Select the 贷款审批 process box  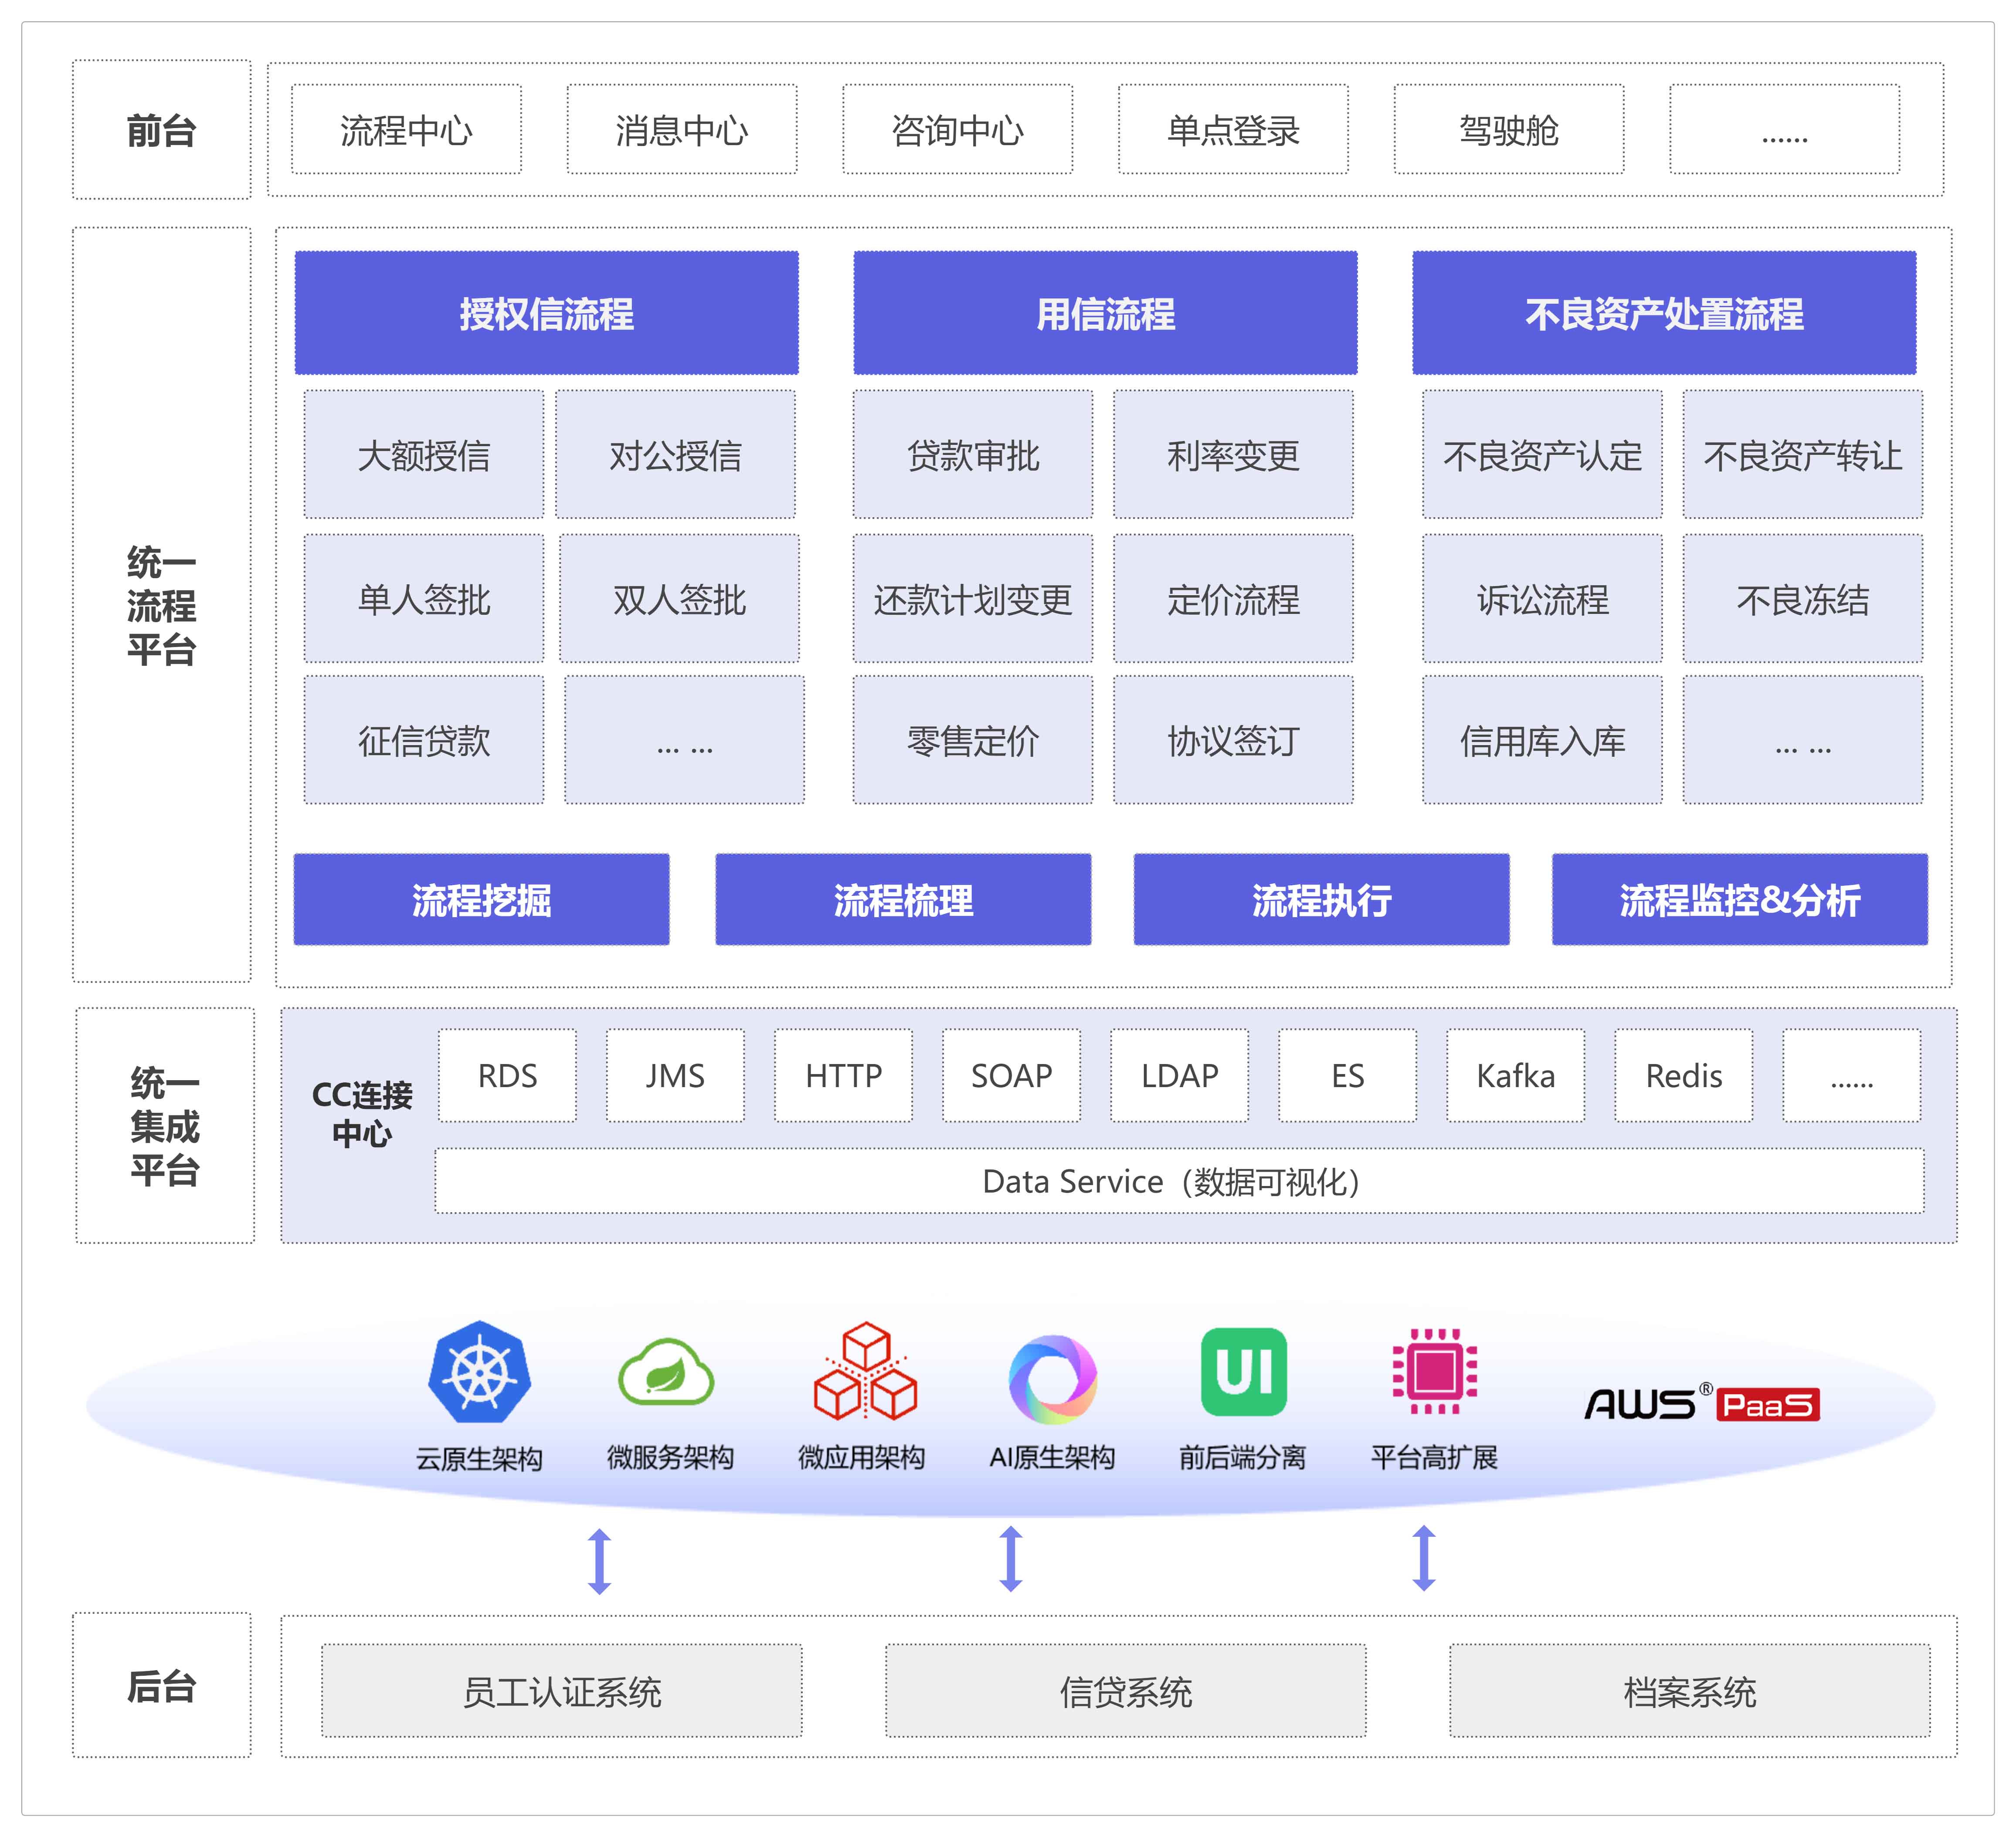point(972,455)
